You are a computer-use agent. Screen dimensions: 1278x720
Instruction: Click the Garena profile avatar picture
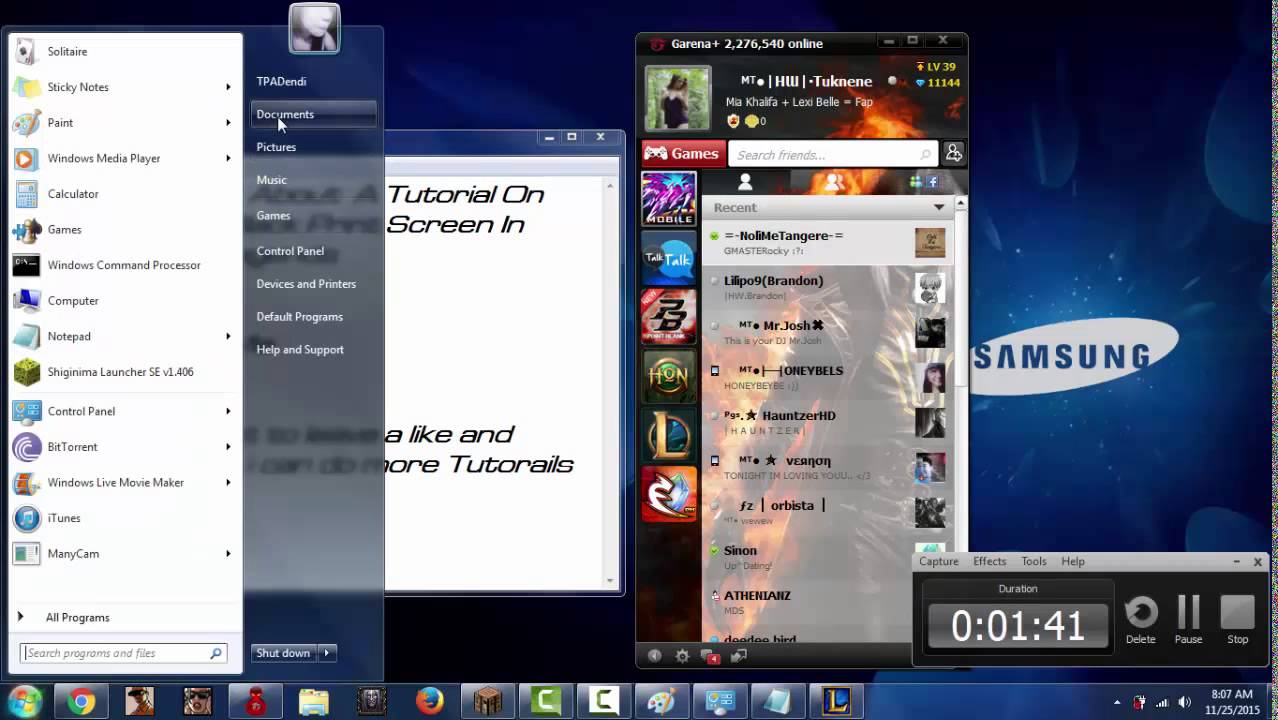coord(677,98)
